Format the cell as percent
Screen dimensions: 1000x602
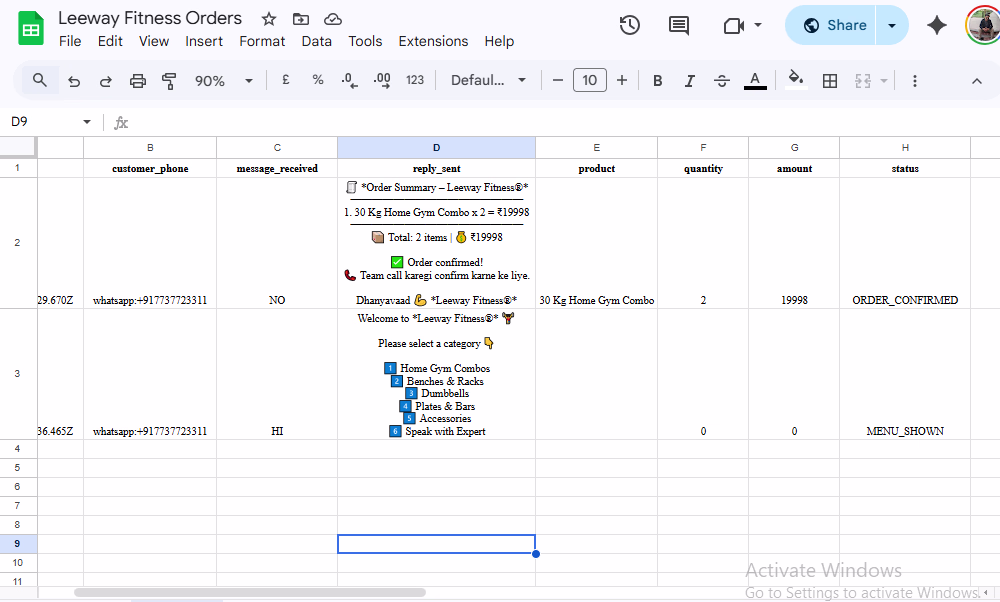click(x=318, y=80)
